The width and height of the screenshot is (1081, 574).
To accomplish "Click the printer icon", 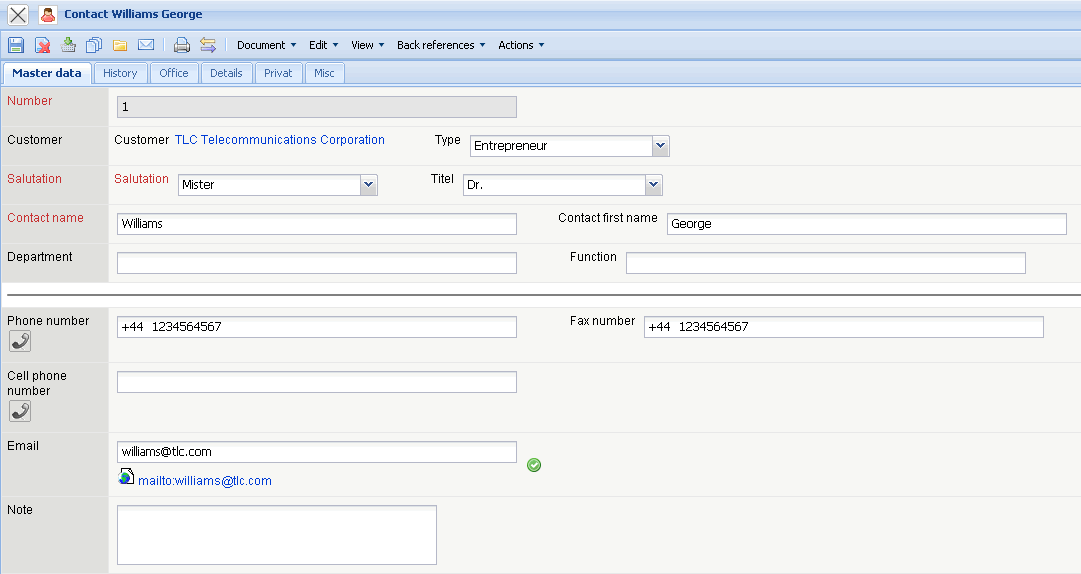I will 181,45.
